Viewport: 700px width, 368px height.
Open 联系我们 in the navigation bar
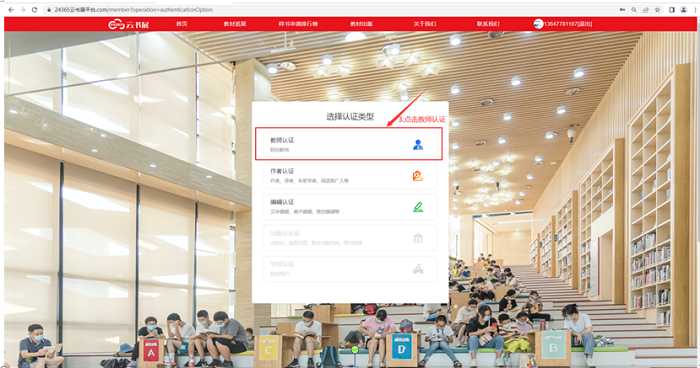[488, 24]
